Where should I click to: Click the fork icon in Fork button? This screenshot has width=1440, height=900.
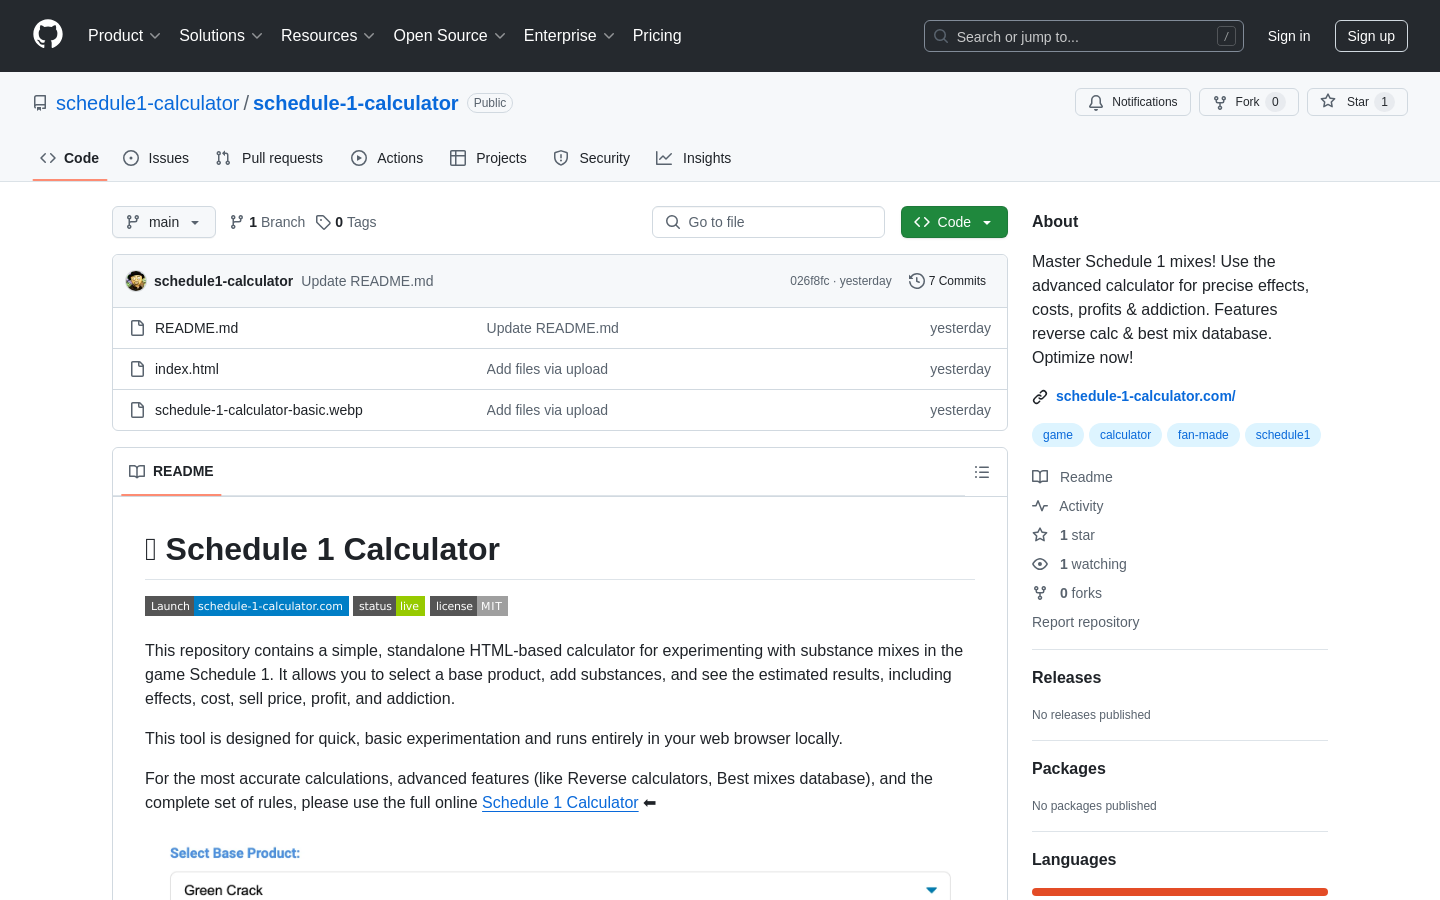[x=1220, y=102]
